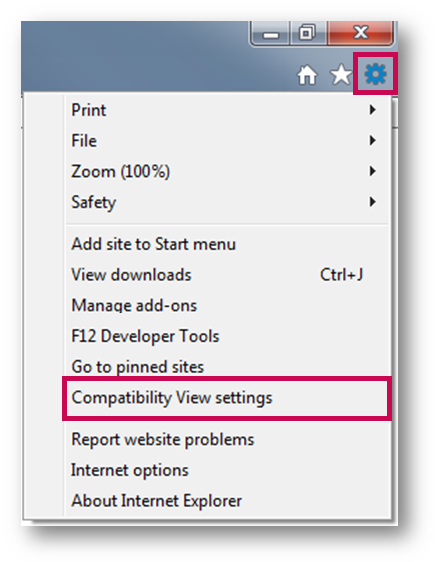
Task: Restore down the browser window
Action: coord(307,33)
